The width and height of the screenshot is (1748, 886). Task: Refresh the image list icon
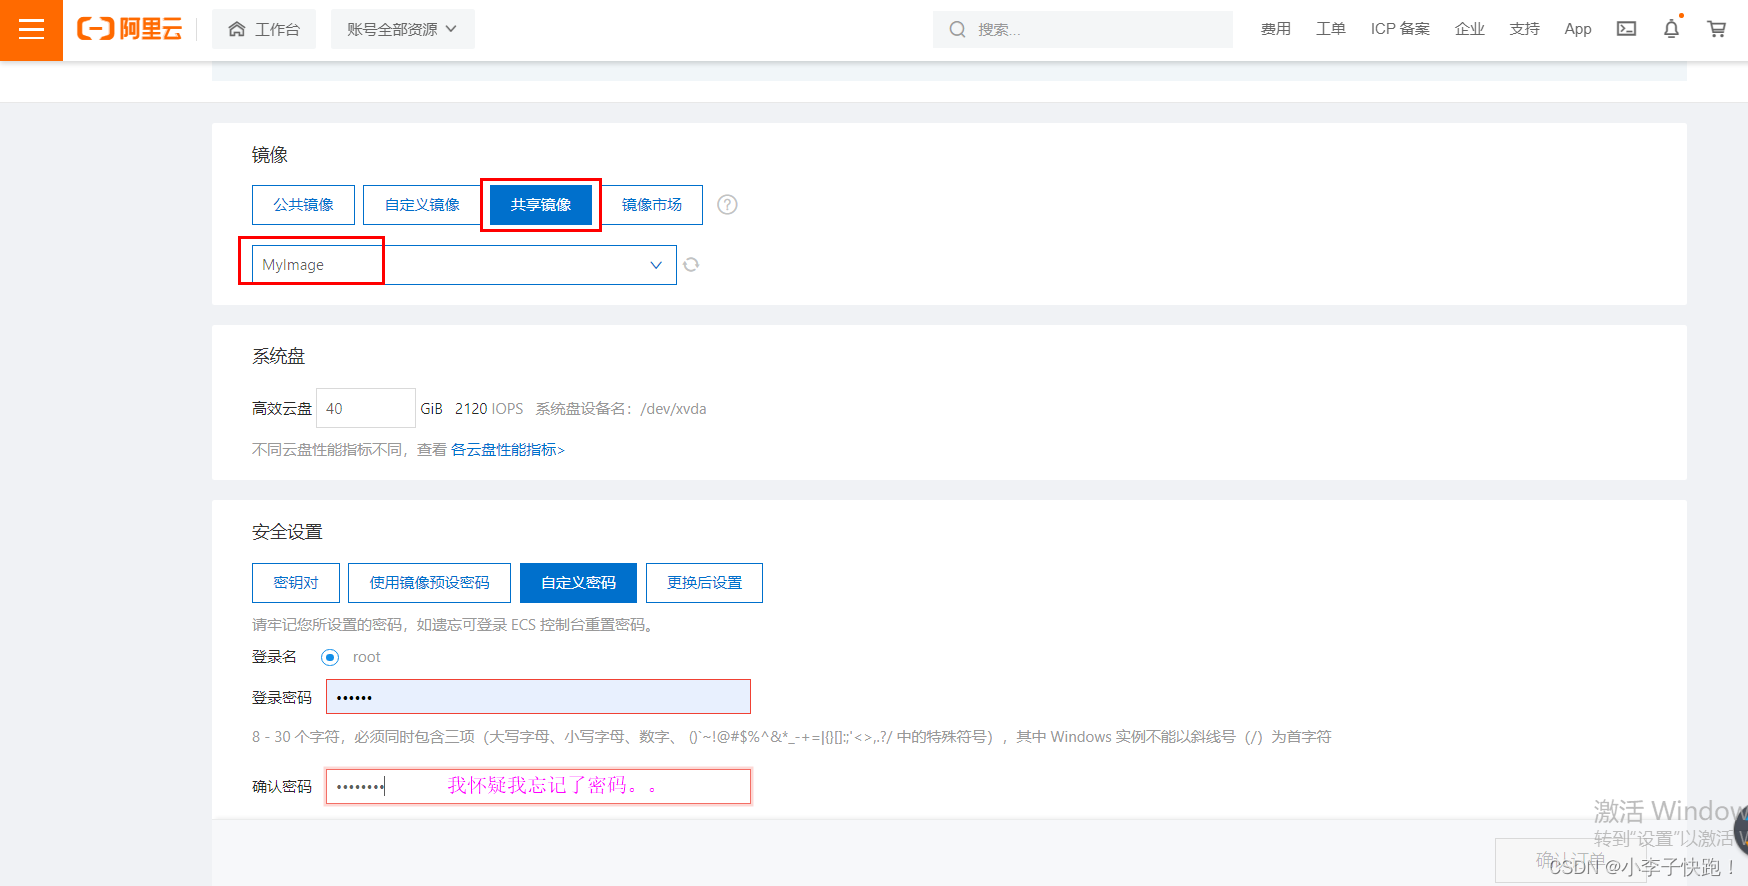tap(691, 265)
